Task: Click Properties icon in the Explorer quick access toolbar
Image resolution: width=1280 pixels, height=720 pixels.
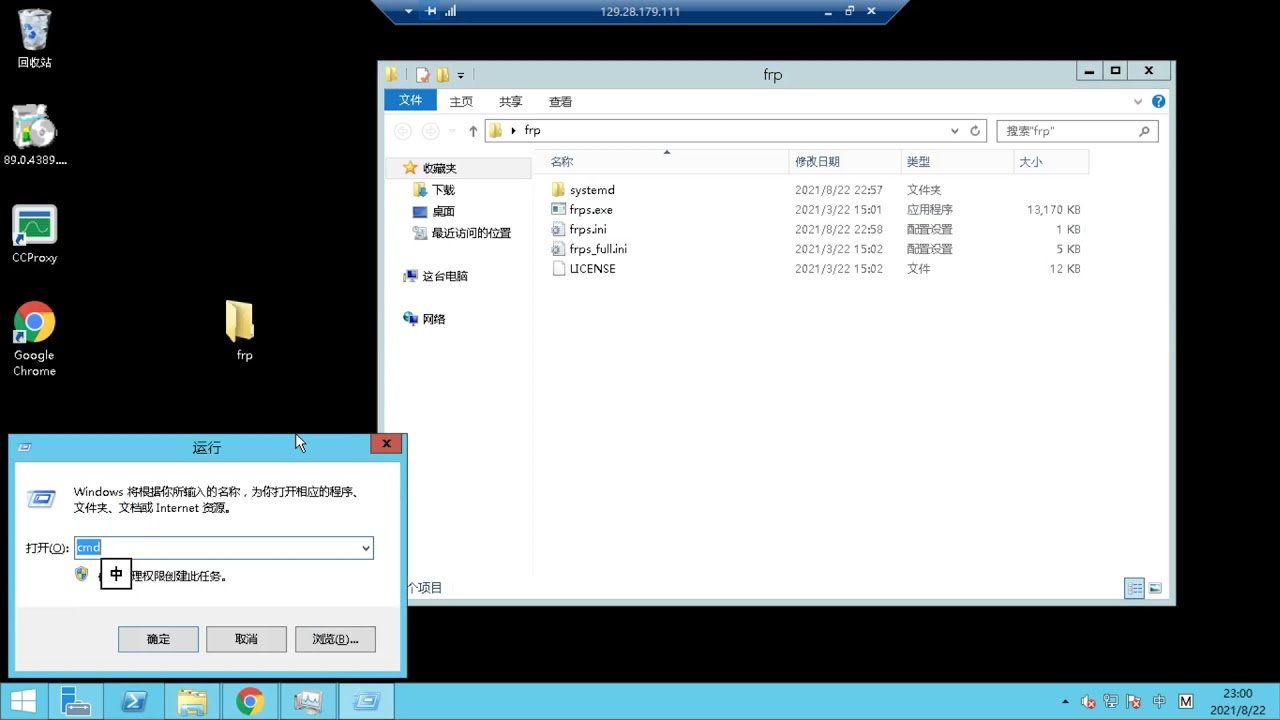Action: click(x=423, y=75)
